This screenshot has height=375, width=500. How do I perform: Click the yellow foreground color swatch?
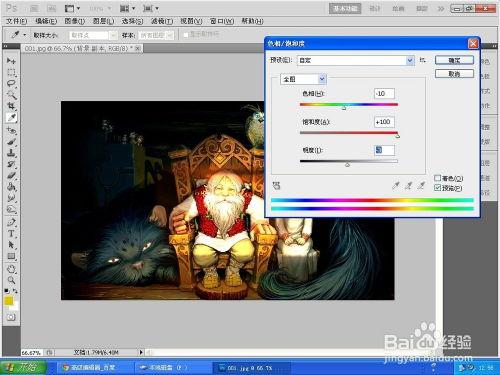[9, 301]
